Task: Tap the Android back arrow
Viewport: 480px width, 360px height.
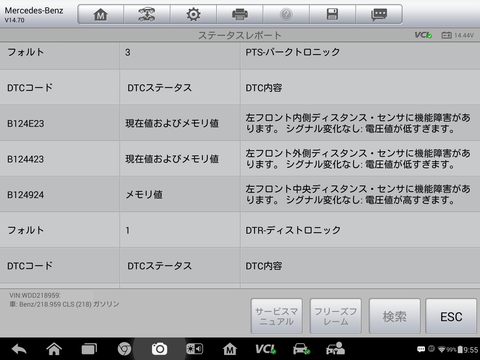Action: pyautogui.click(x=19, y=349)
